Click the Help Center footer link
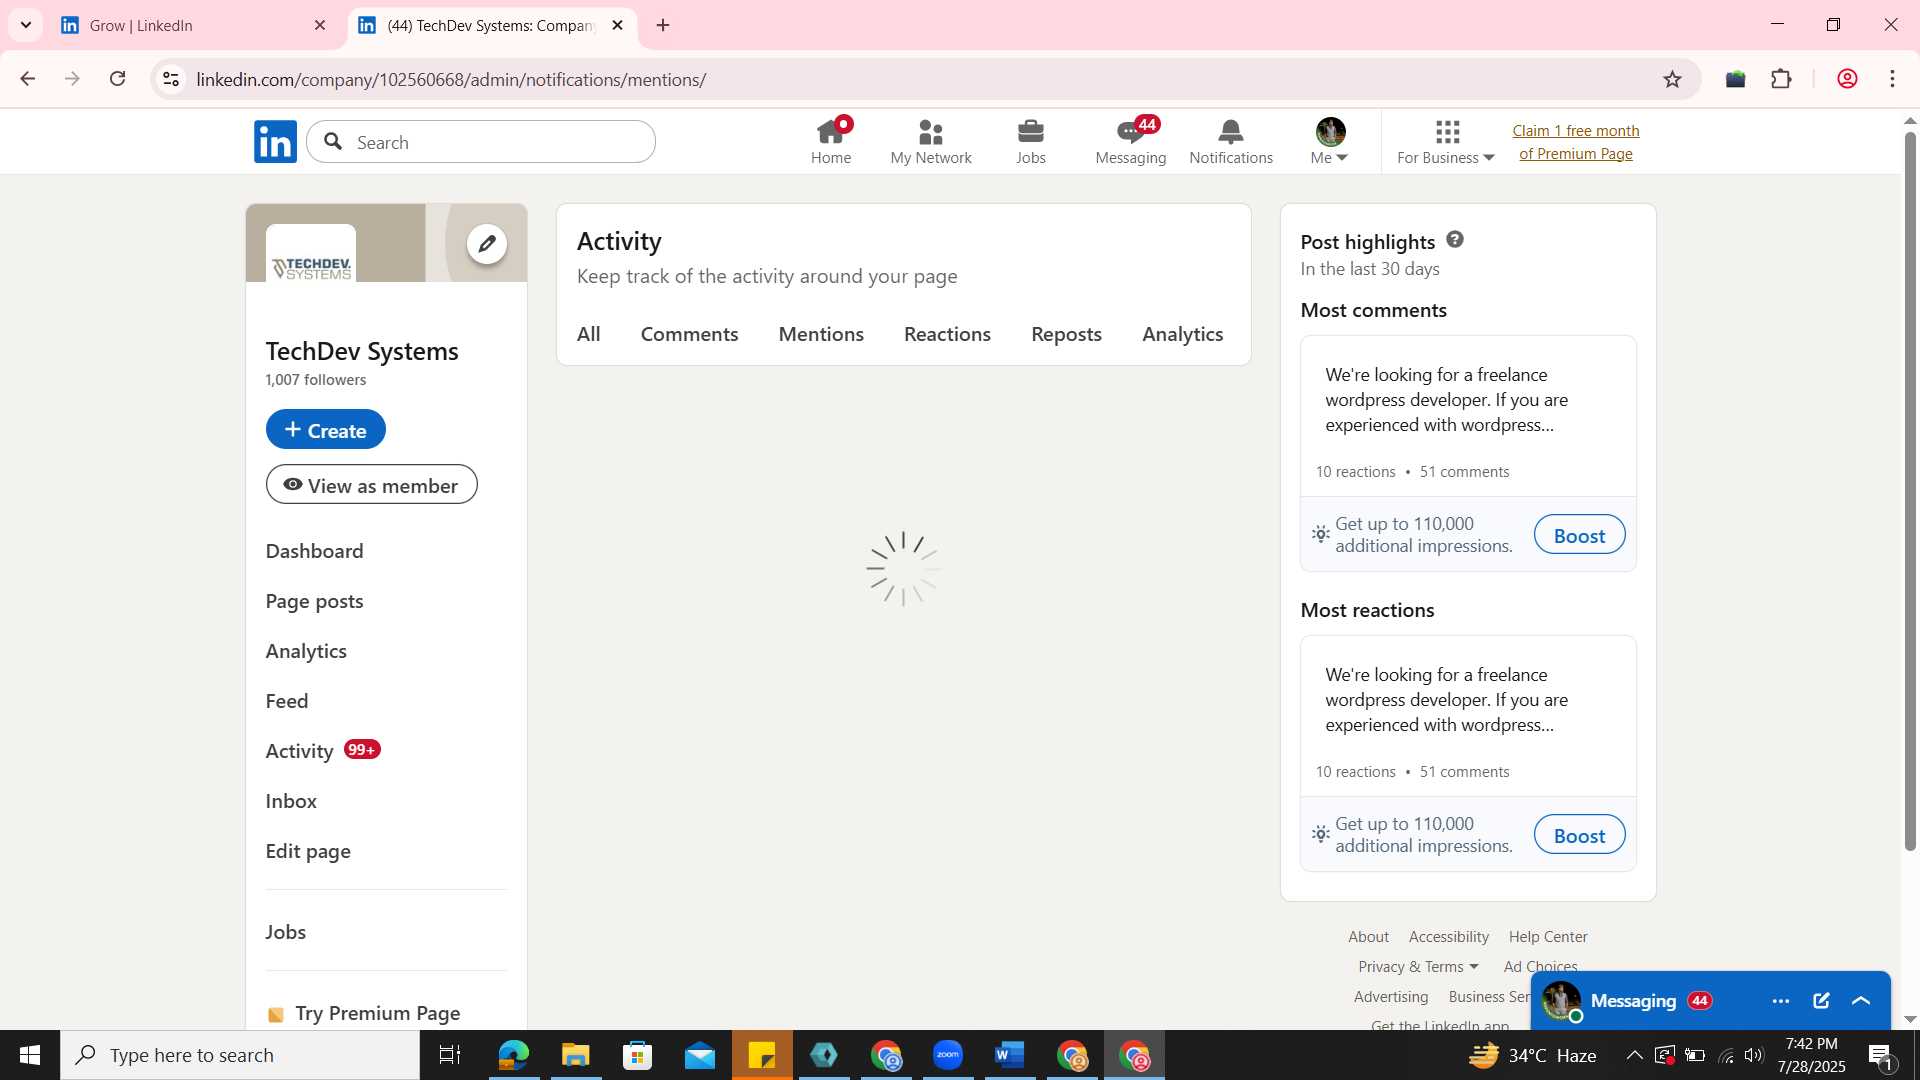The width and height of the screenshot is (1920, 1080). tap(1548, 937)
